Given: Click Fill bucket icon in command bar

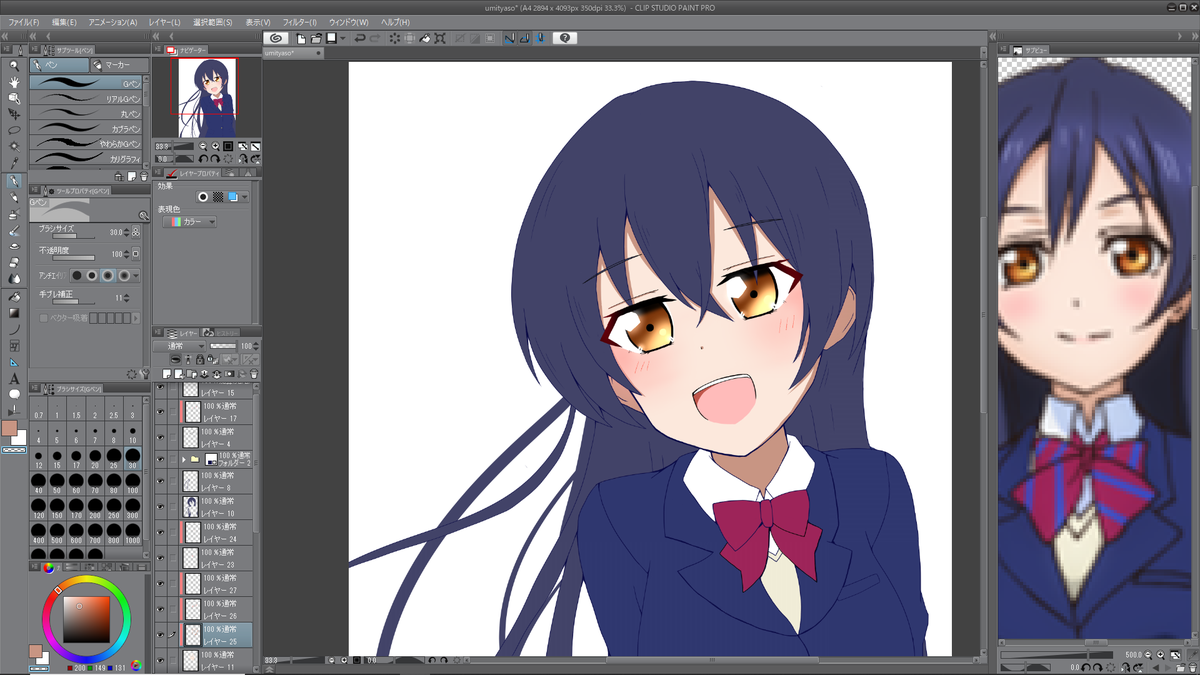Looking at the screenshot, I should (x=425, y=38).
